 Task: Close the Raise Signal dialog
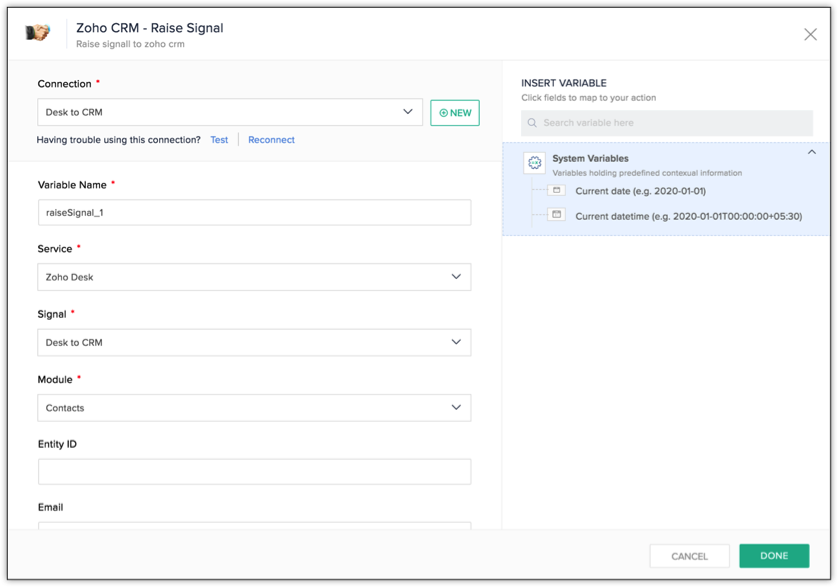pos(810,34)
